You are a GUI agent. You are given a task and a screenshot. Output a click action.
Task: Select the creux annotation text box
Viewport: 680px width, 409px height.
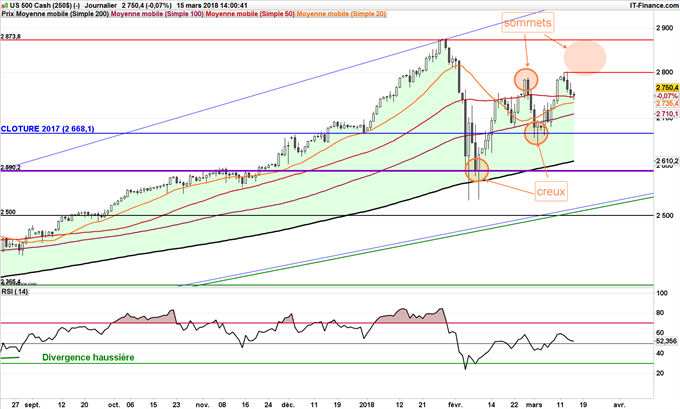551,191
